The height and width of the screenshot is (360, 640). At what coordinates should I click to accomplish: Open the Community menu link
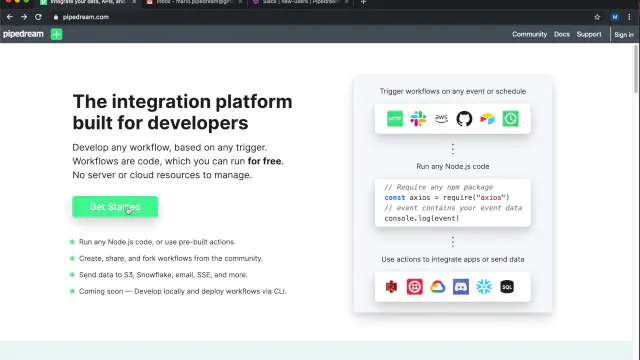(x=529, y=34)
